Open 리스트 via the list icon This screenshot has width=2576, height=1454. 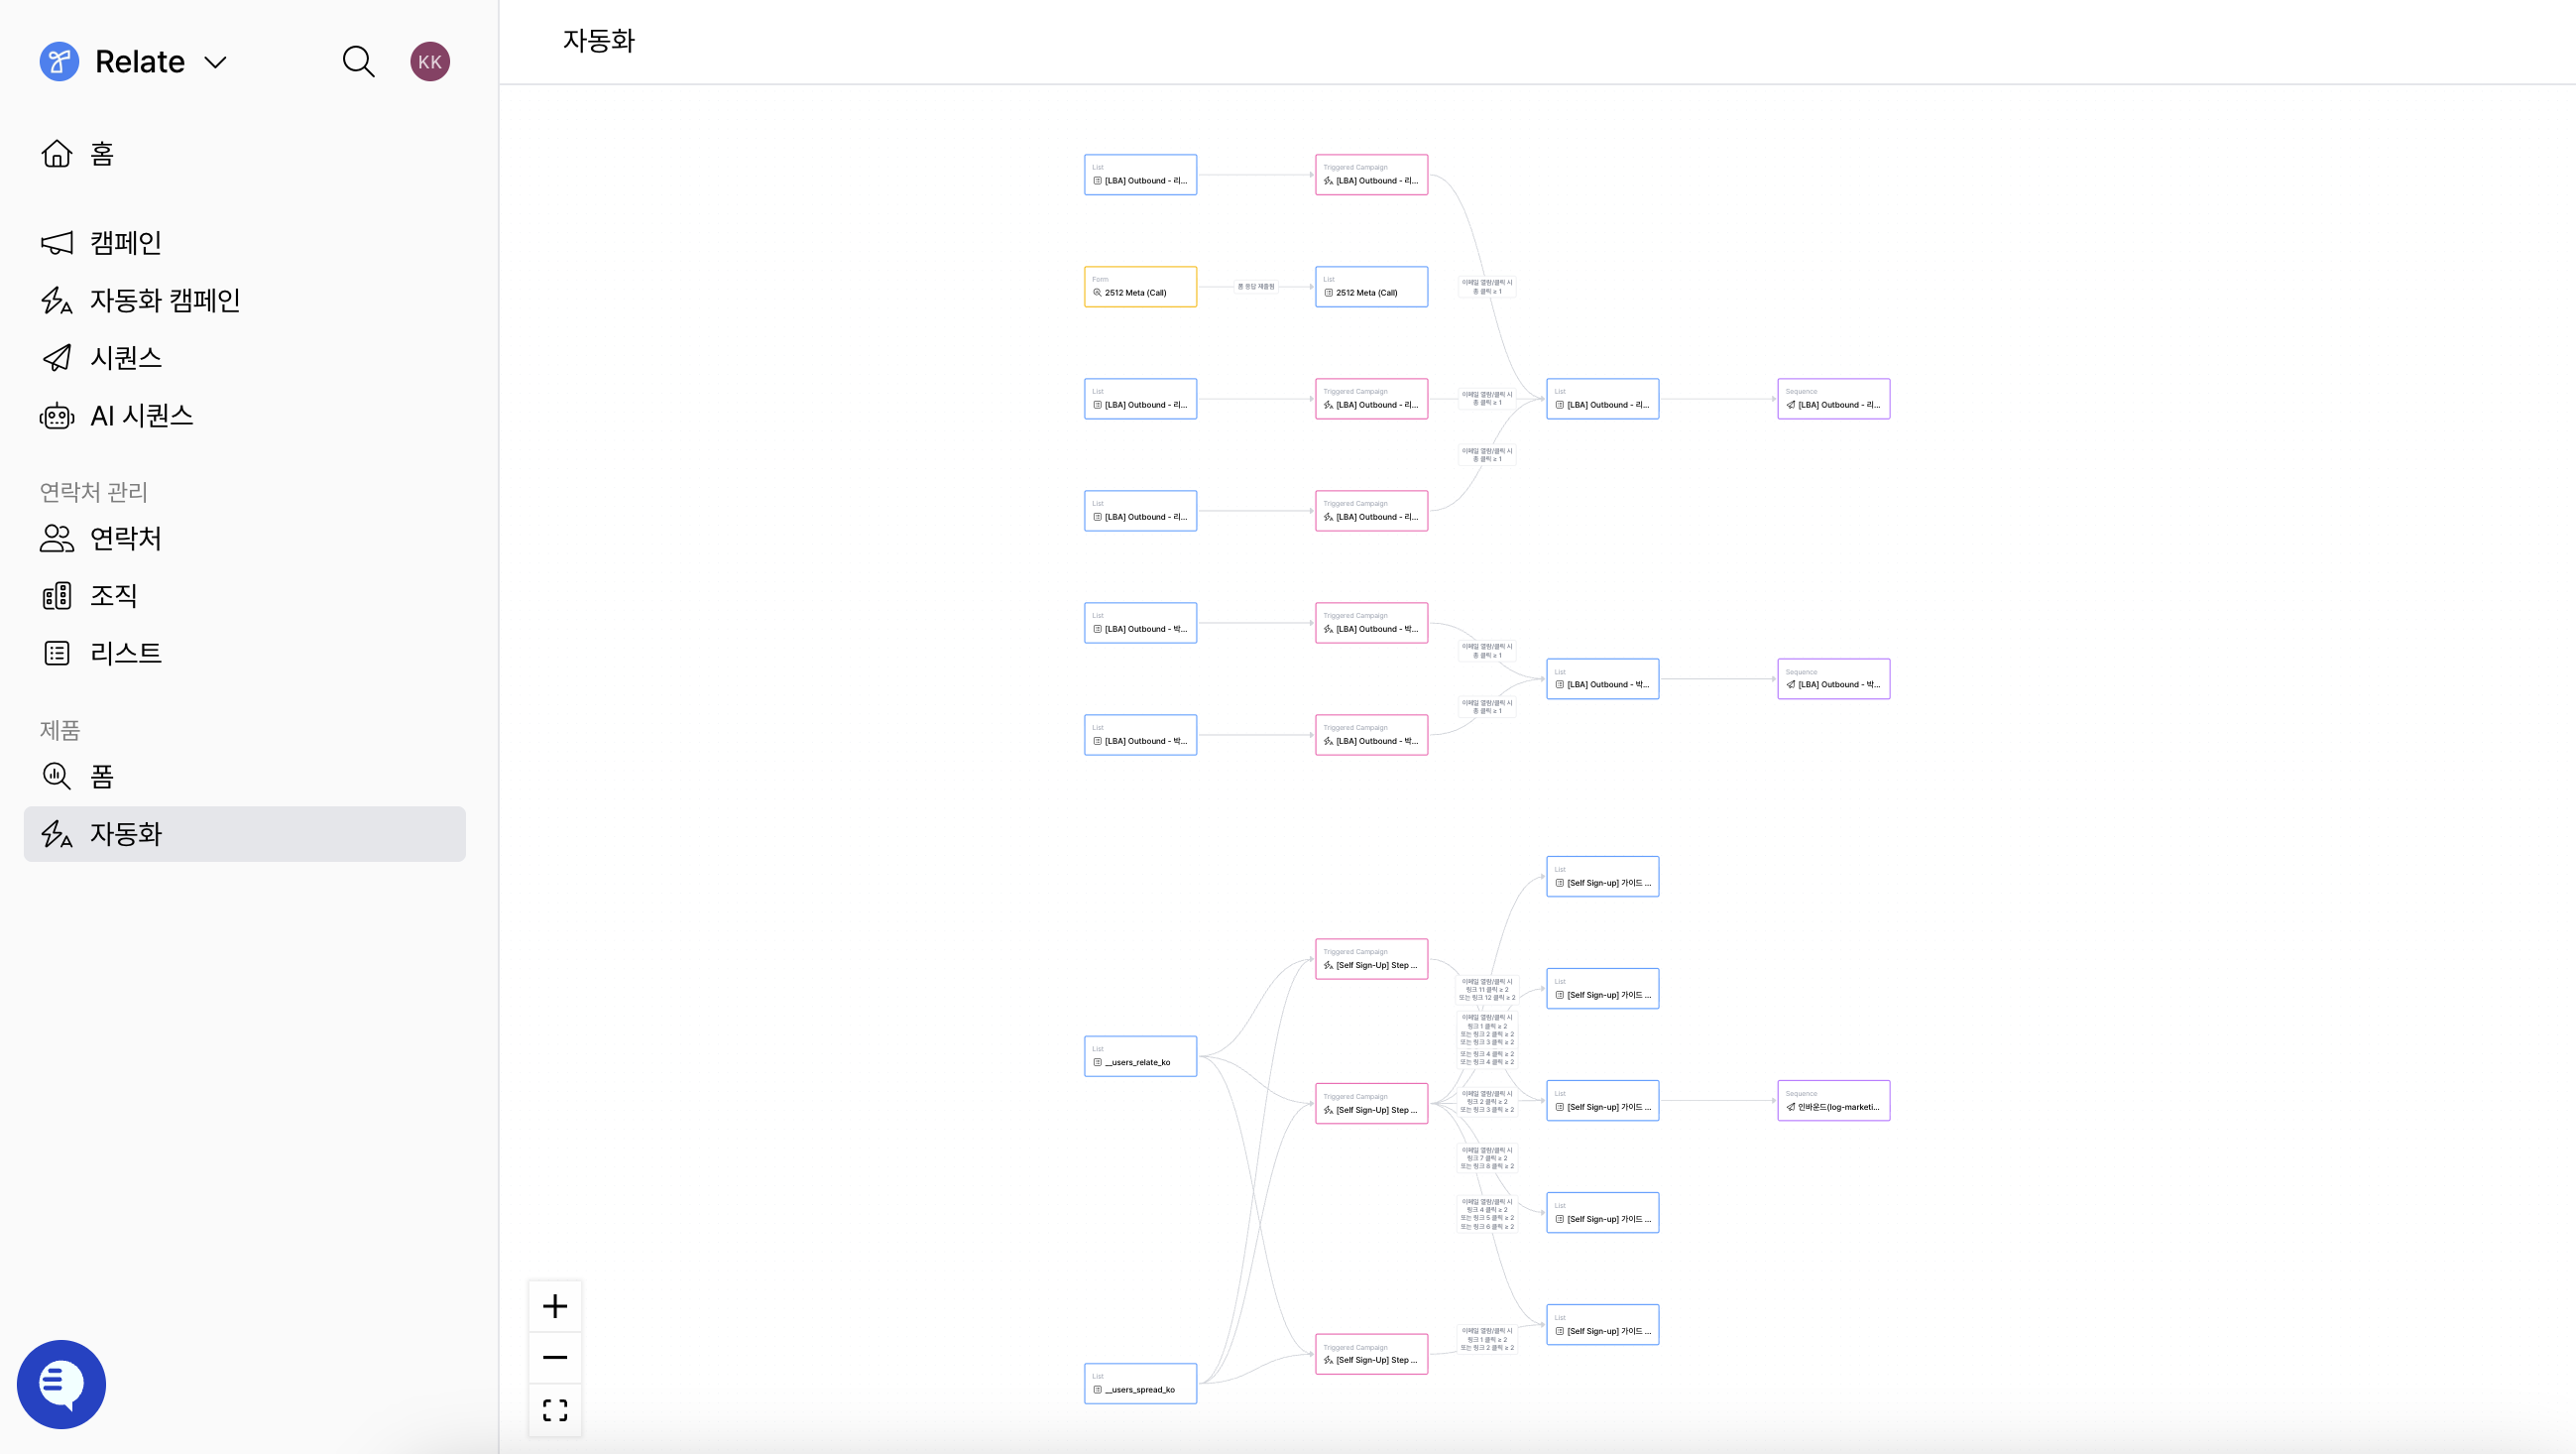tap(57, 652)
